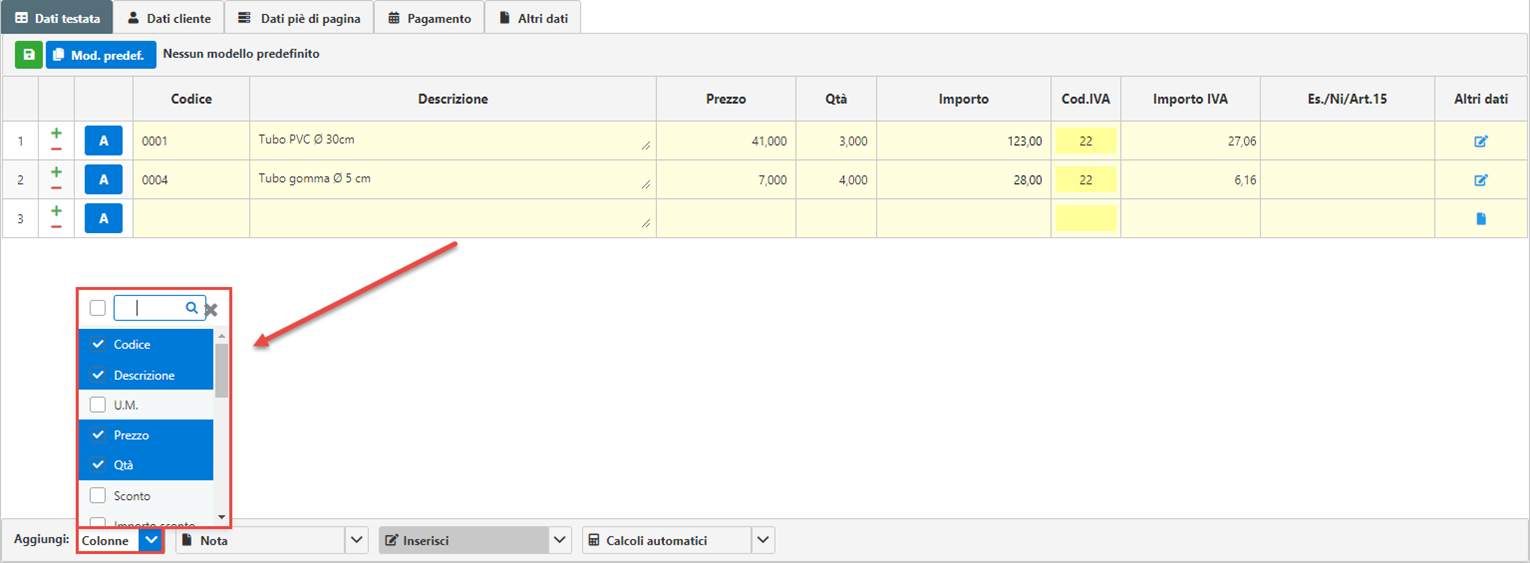Enable the U.M. column checkbox

click(x=98, y=405)
